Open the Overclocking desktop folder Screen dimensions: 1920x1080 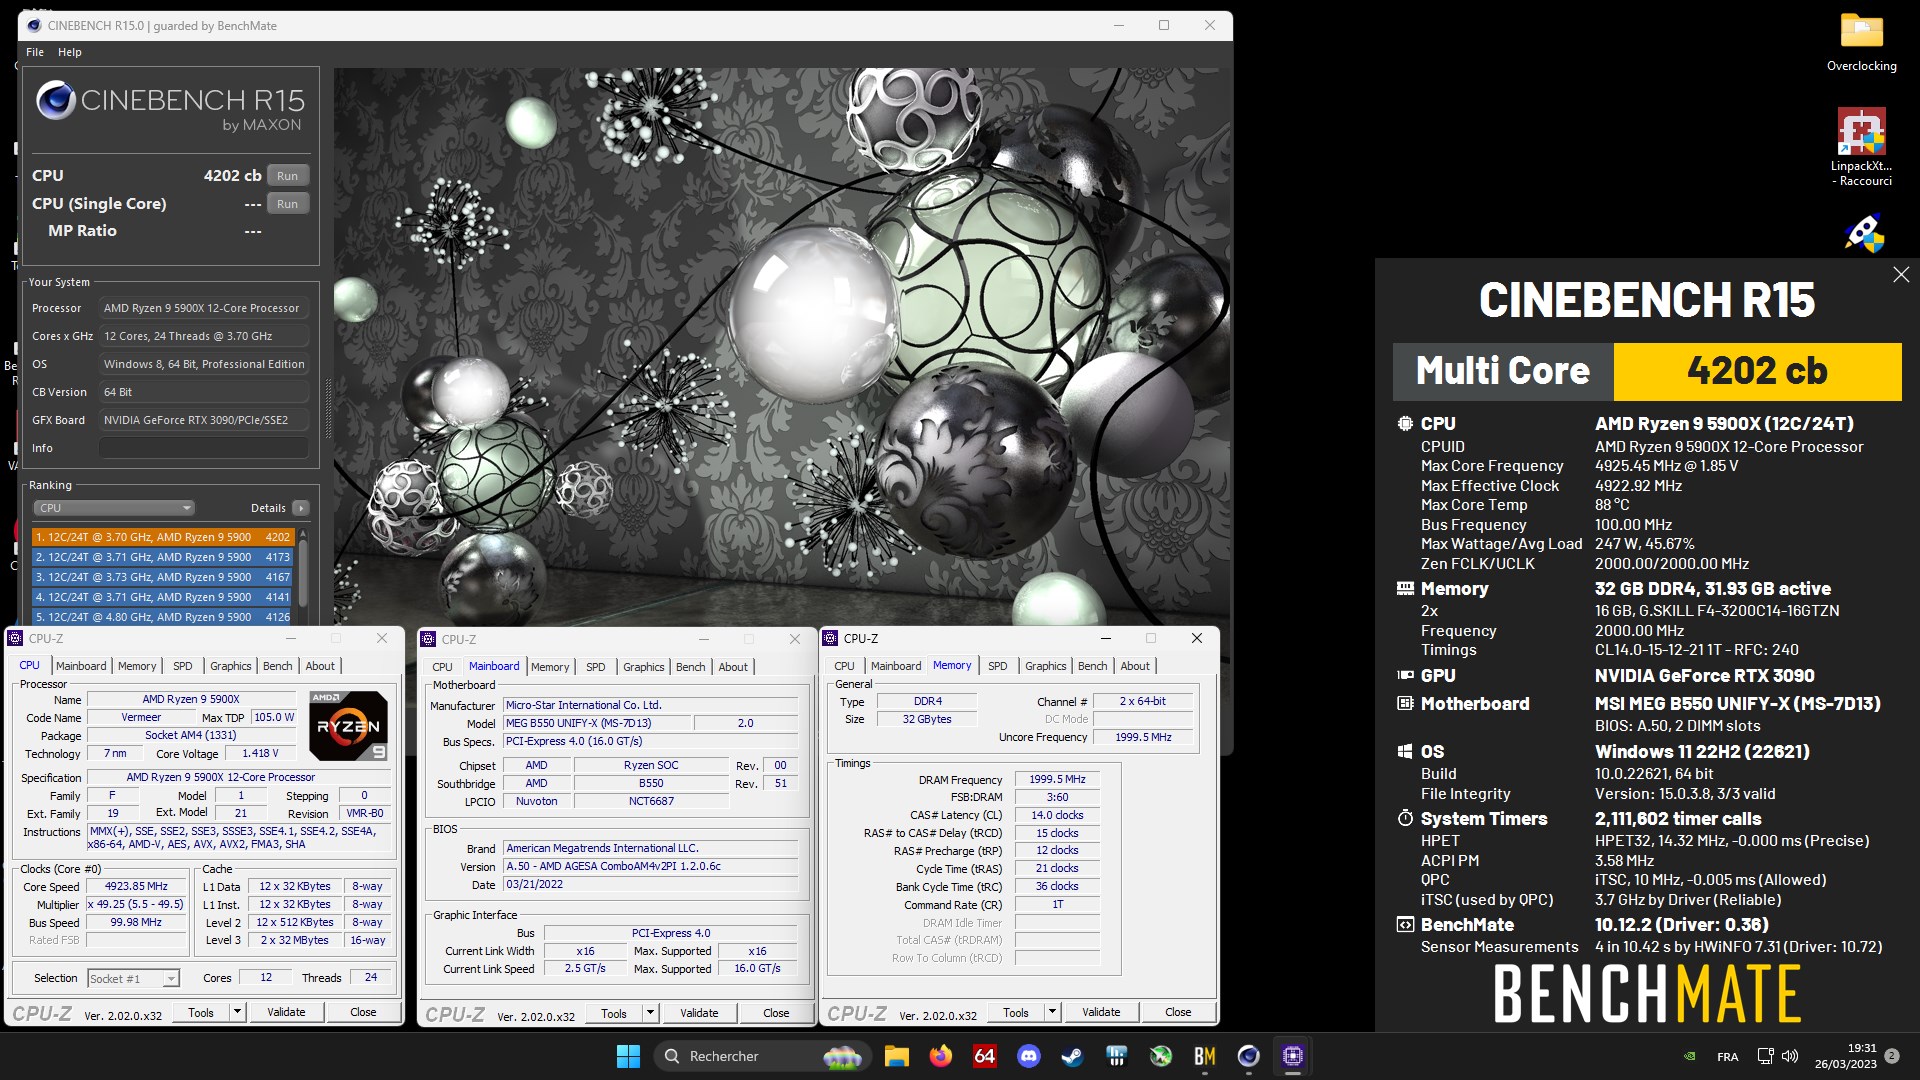pos(1861,42)
